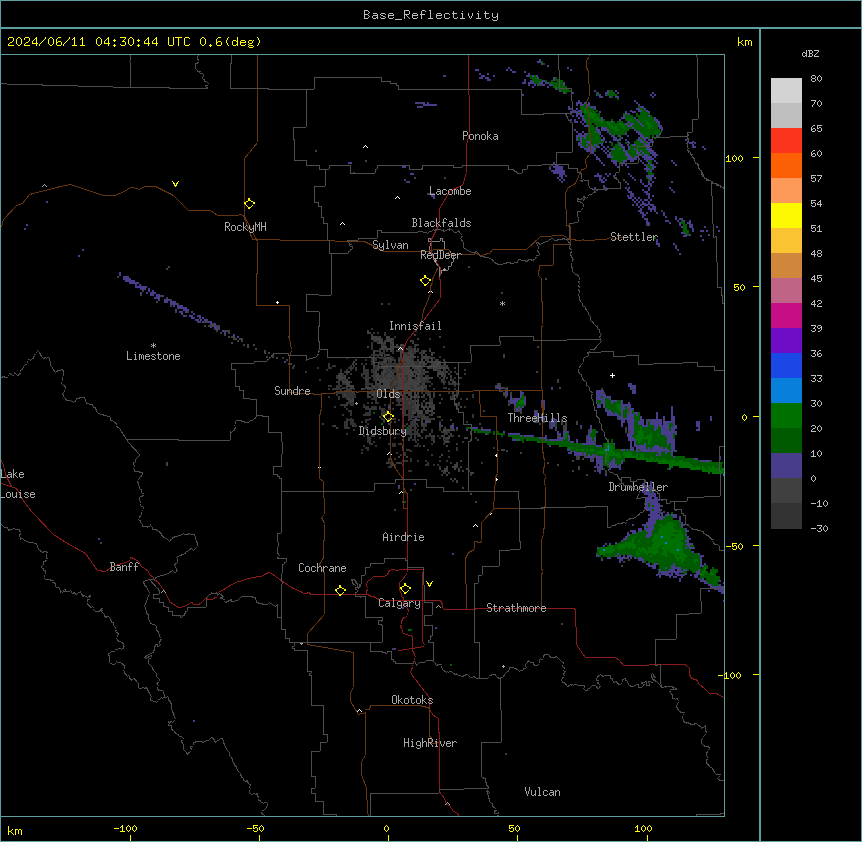Click the RedDeer city label
This screenshot has width=862, height=842.
point(440,255)
